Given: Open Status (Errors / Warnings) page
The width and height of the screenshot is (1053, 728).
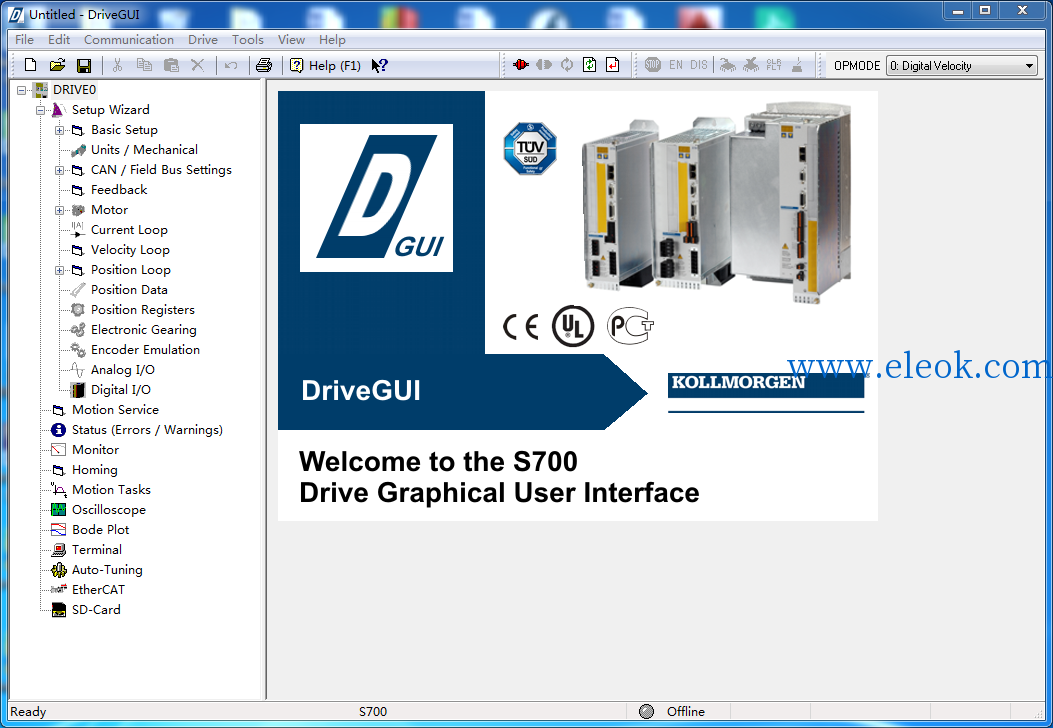Looking at the screenshot, I should 147,430.
